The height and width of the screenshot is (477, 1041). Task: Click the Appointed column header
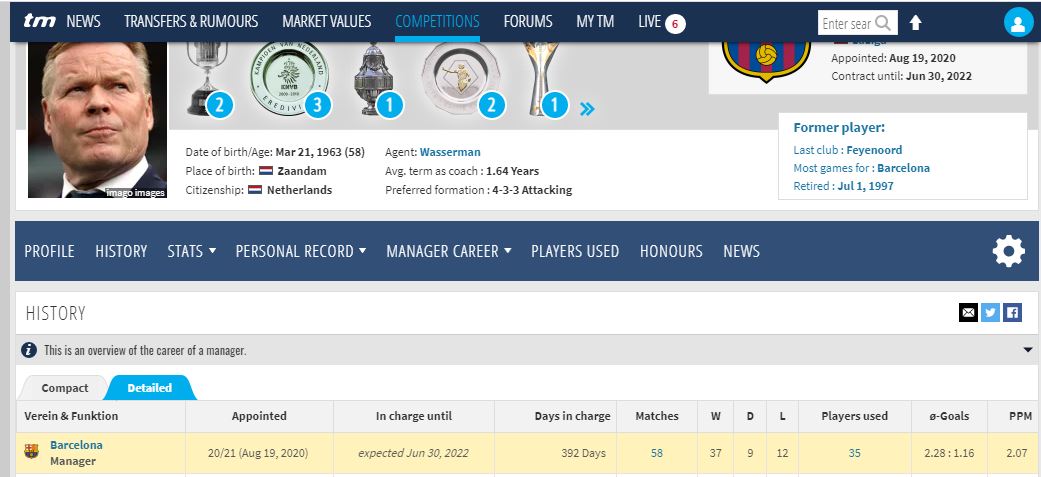point(259,417)
